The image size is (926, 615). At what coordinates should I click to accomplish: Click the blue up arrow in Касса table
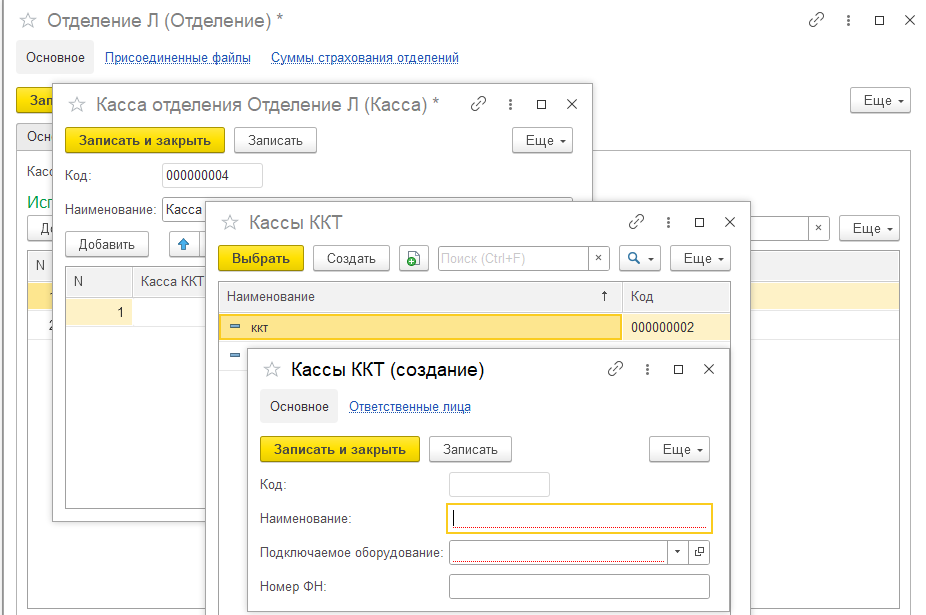click(183, 243)
